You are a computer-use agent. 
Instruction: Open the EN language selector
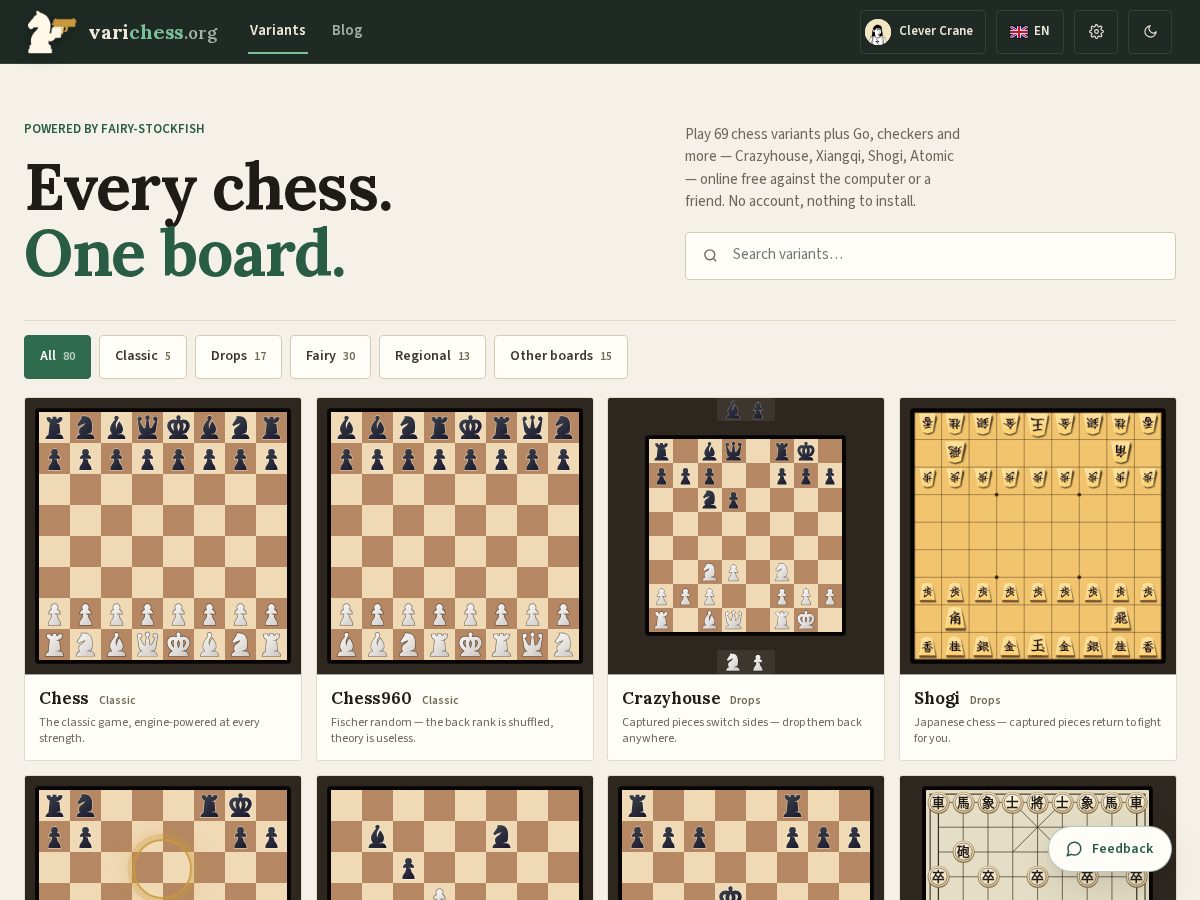click(1030, 32)
